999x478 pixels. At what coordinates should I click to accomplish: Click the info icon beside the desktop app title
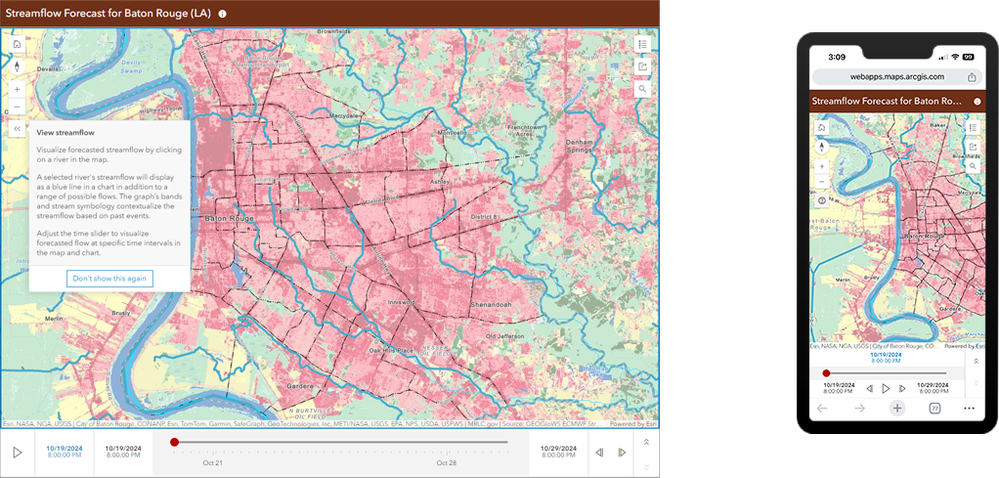point(222,13)
